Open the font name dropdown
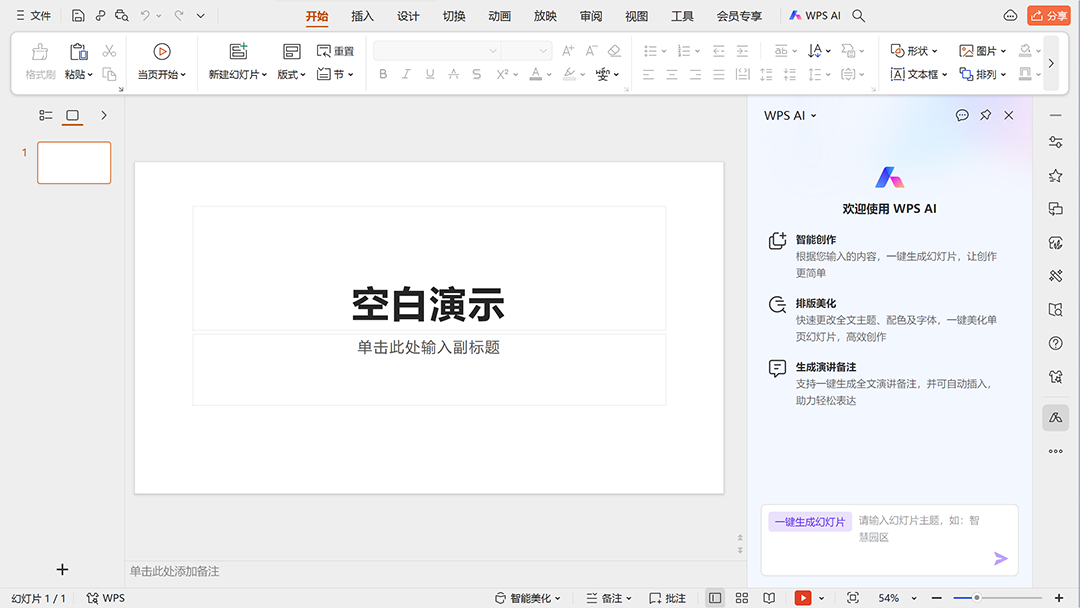The height and width of the screenshot is (608, 1080). [492, 51]
